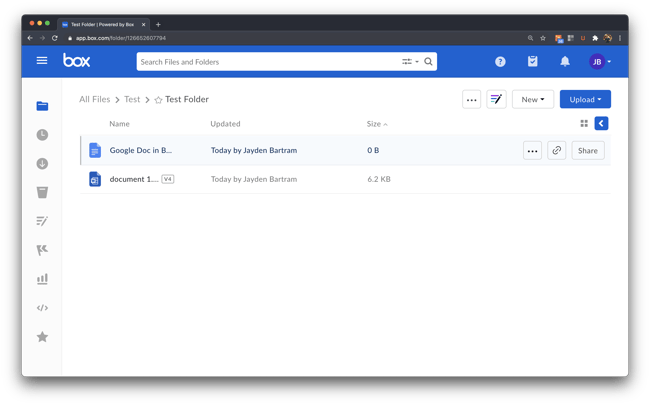The height and width of the screenshot is (405, 650).
Task: Sort files by Size column header
Action: (373, 124)
